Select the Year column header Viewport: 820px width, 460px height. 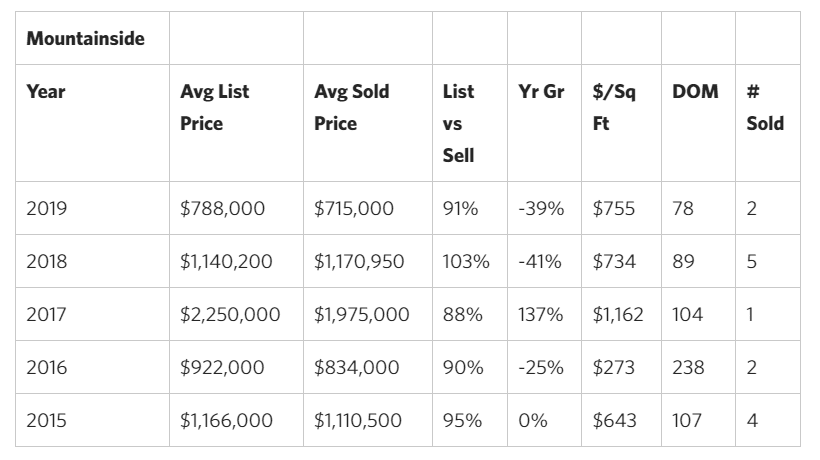[92, 123]
